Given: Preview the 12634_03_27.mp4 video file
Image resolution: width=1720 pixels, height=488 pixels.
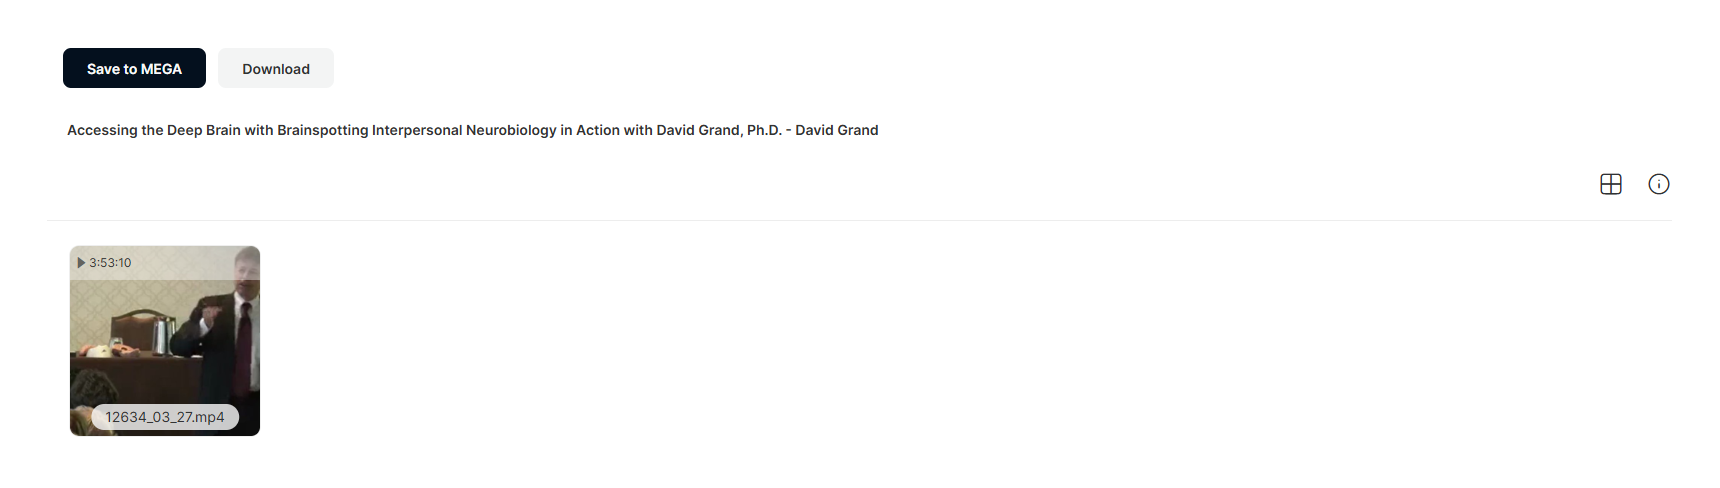Looking at the screenshot, I should [x=165, y=341].
